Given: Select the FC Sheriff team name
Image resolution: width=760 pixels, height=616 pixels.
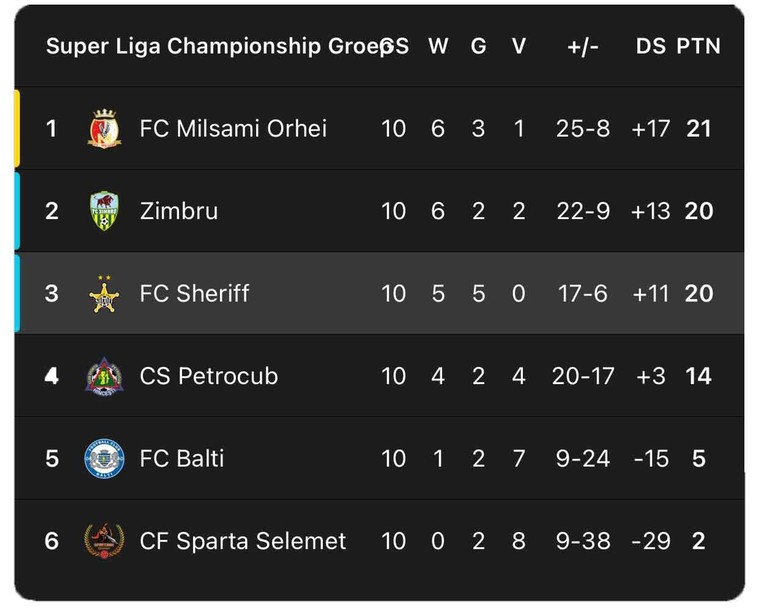Looking at the screenshot, I should (194, 294).
